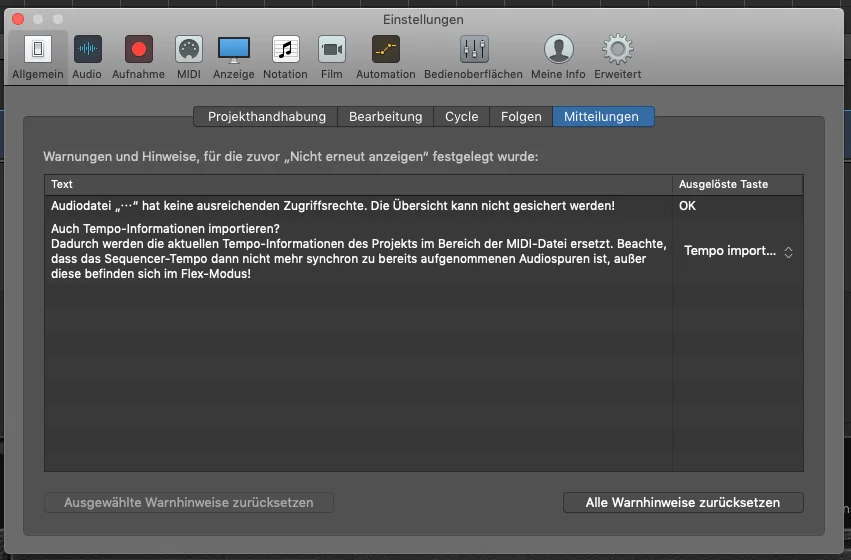Screen dimensions: 851x560
Task: Select the Tempo-Informationen importieren warning row
Action: (424, 251)
